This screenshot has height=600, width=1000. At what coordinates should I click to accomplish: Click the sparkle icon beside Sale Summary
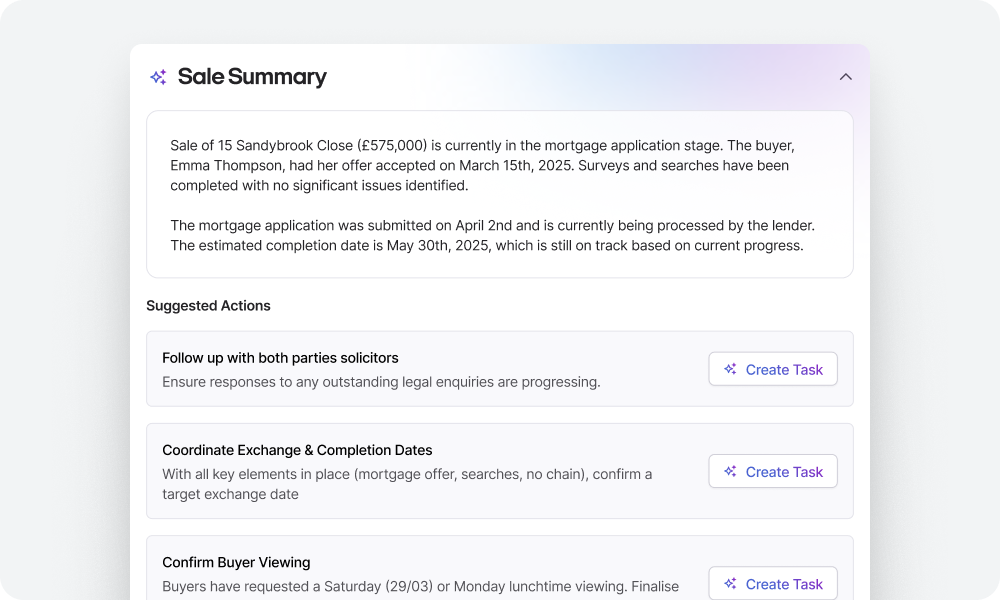[x=158, y=77]
